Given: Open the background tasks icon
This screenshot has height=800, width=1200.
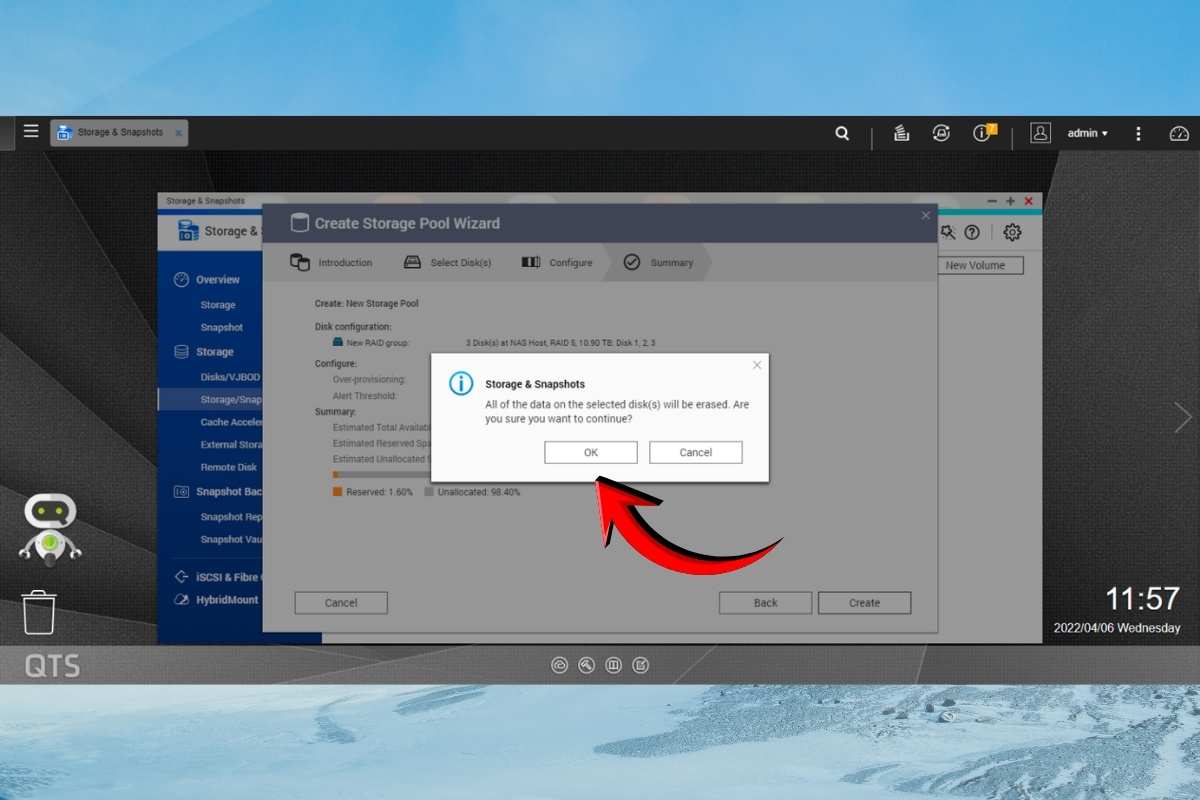Looking at the screenshot, I should click(901, 133).
